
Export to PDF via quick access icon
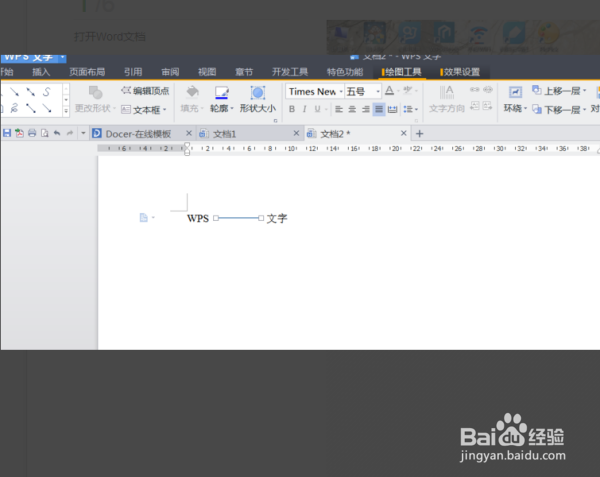19,133
